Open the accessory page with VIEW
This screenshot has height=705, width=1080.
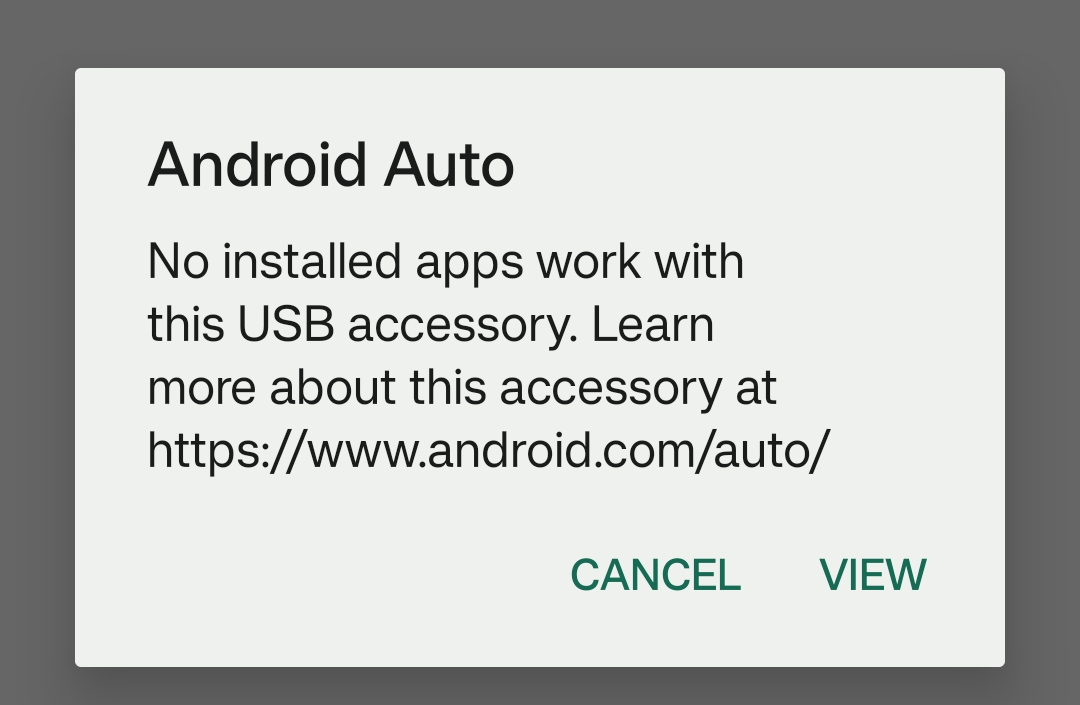873,575
